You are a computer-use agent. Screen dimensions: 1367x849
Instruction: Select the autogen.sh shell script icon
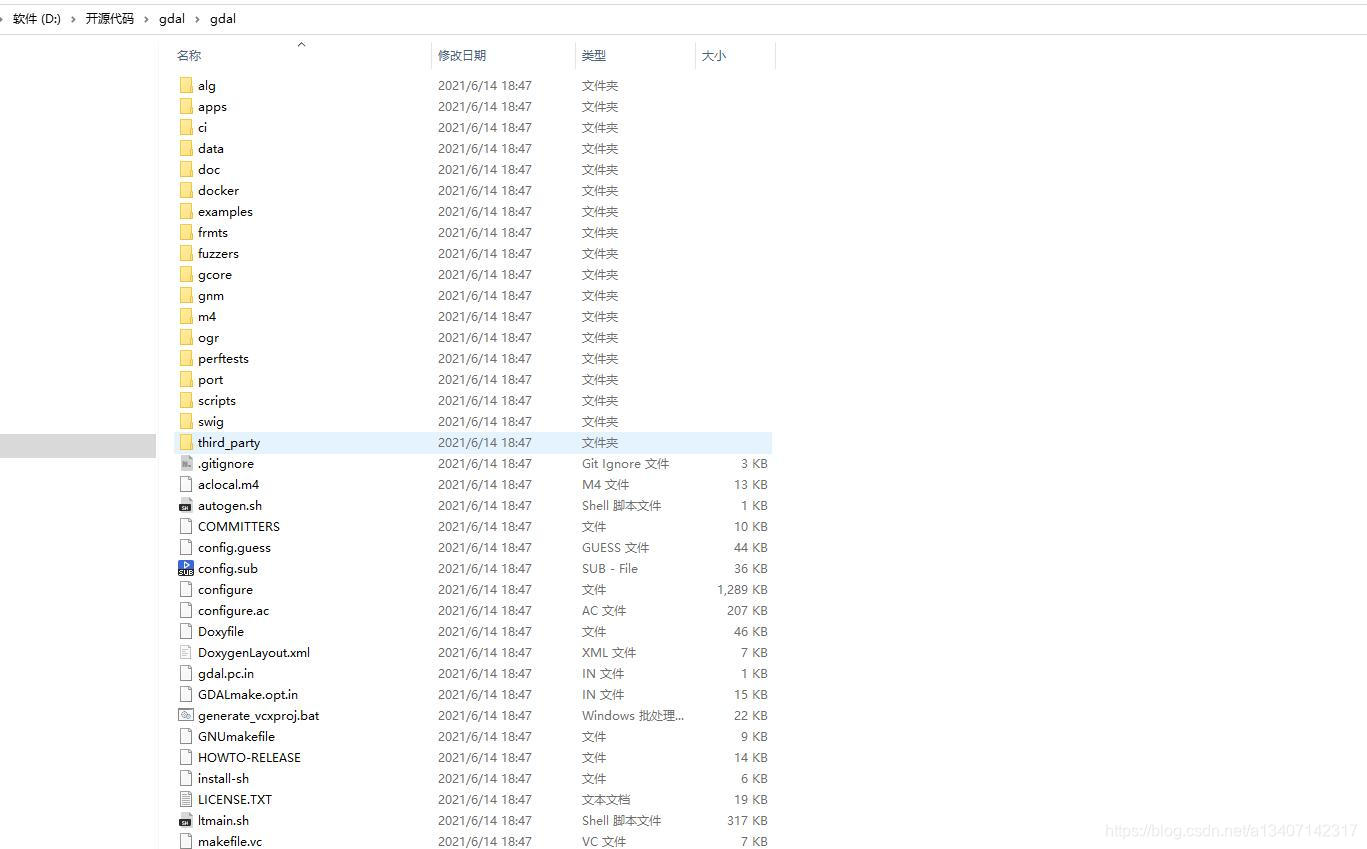point(185,506)
